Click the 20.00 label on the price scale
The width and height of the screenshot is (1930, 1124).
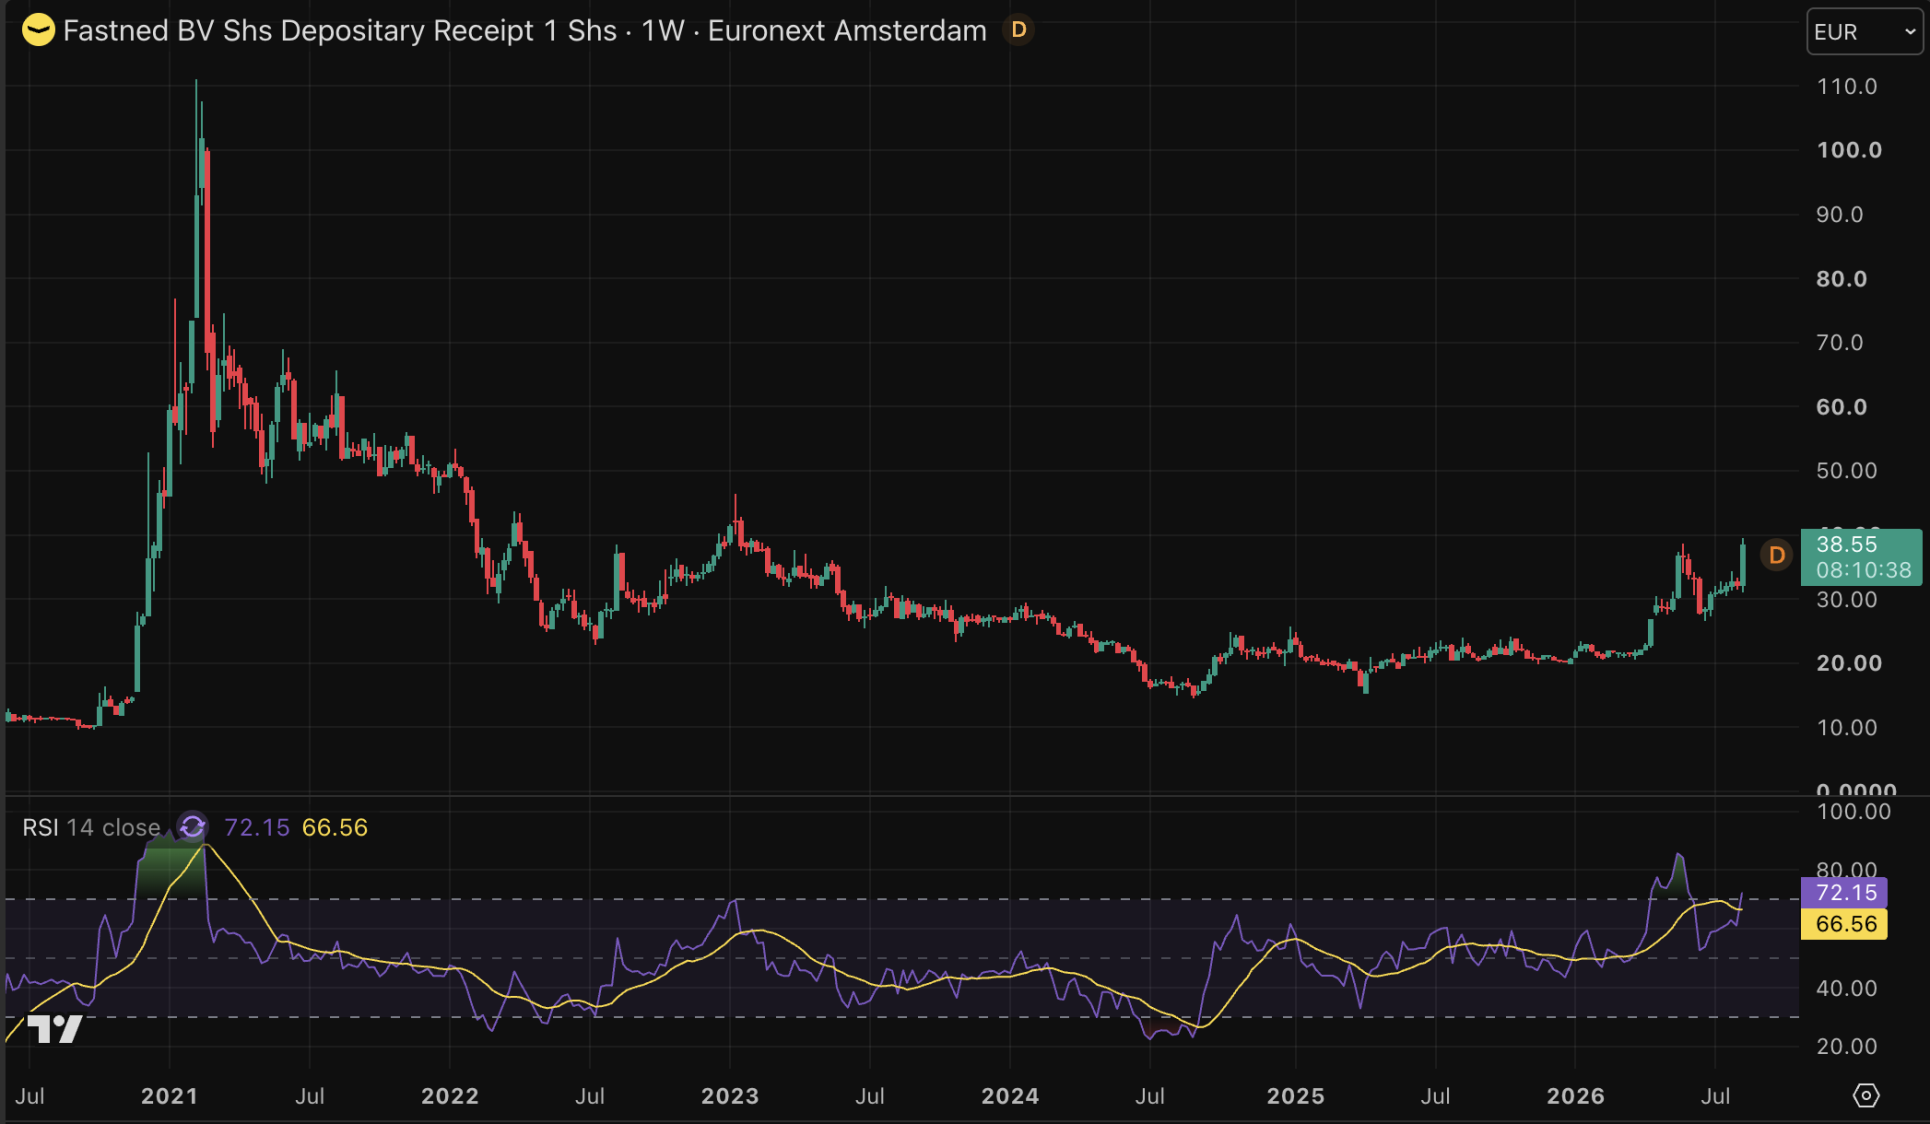[1849, 664]
